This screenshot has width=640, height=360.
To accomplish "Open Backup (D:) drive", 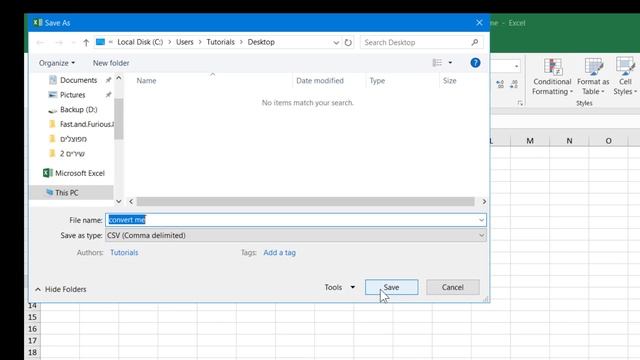I will click(x=78, y=109).
